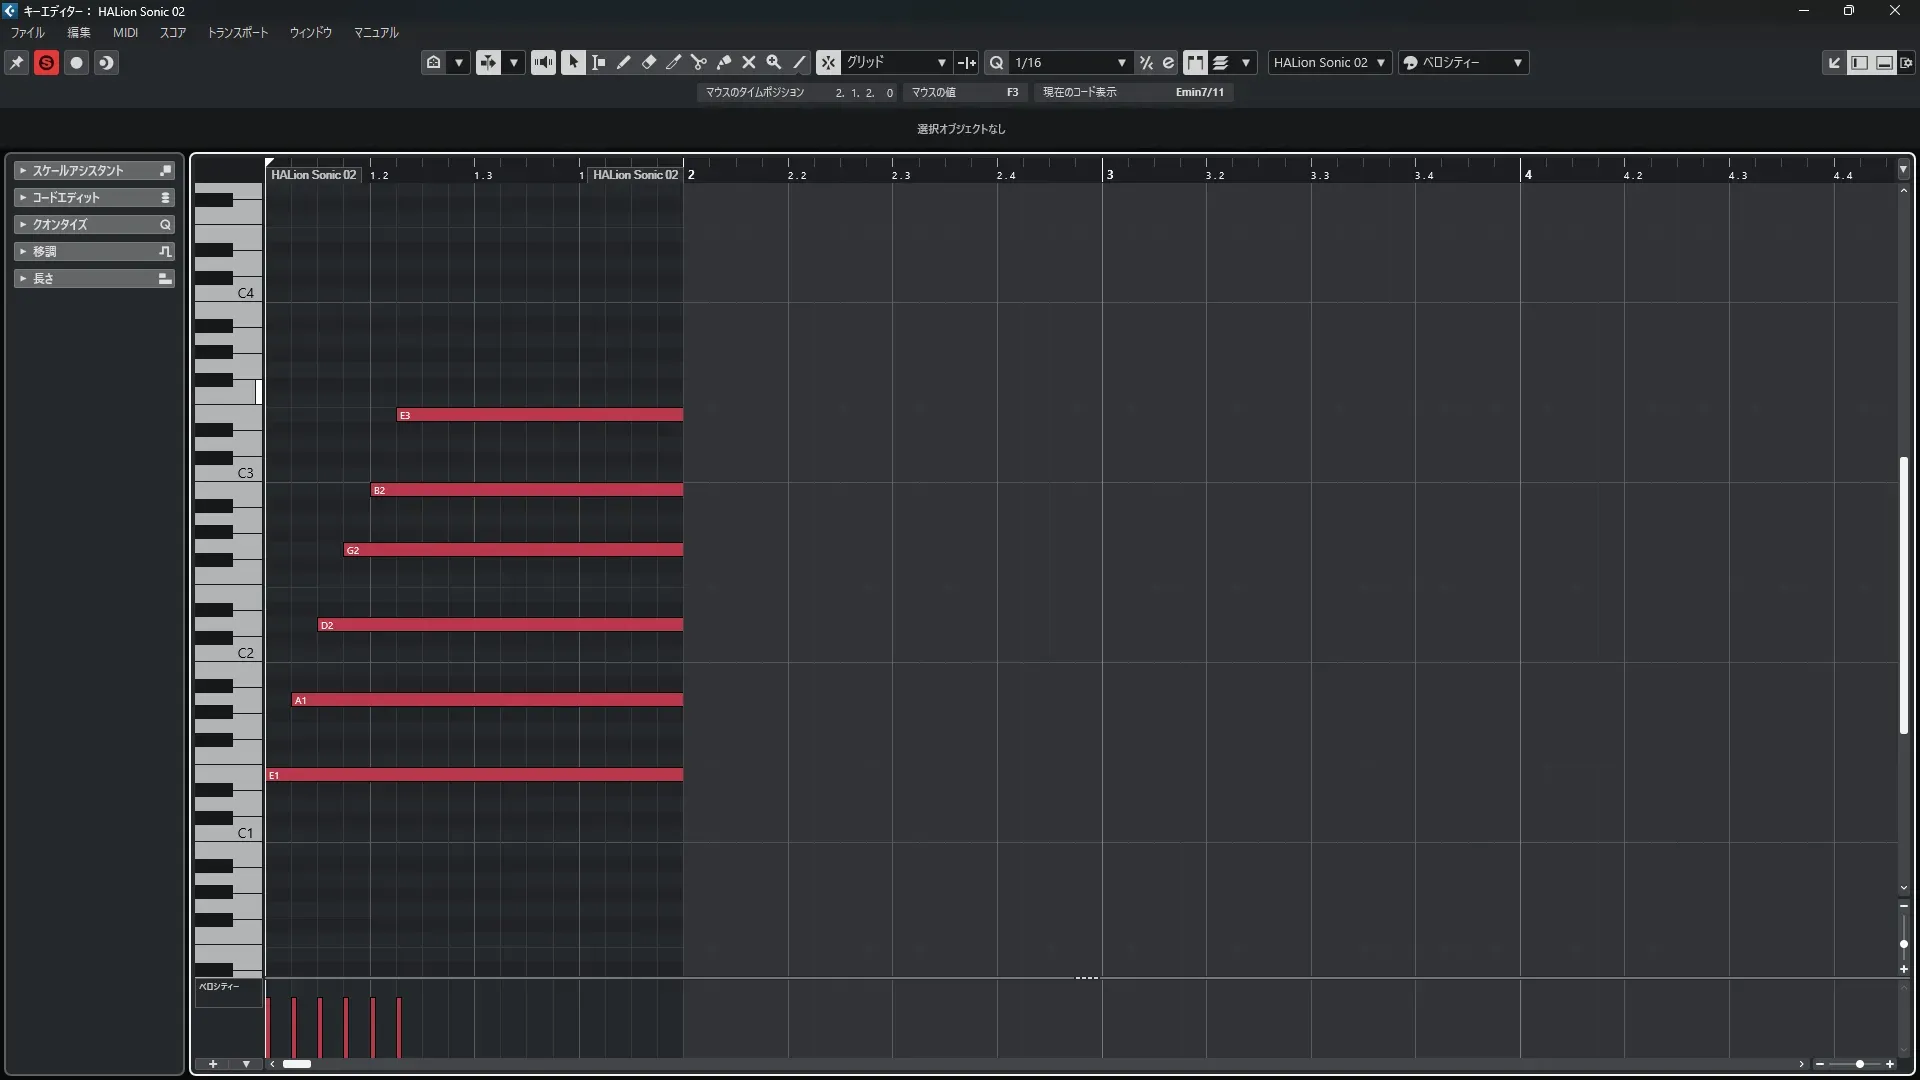The image size is (1920, 1080).
Task: Select the Draw pencil tool
Action: tap(624, 62)
